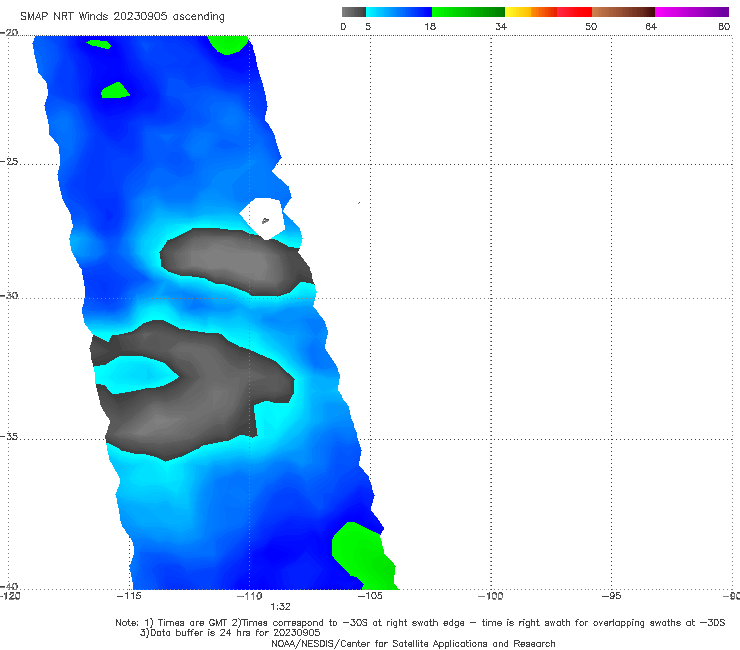Click the latitude axis label '-40'
This screenshot has height=650, width=740.
pos(9,586)
